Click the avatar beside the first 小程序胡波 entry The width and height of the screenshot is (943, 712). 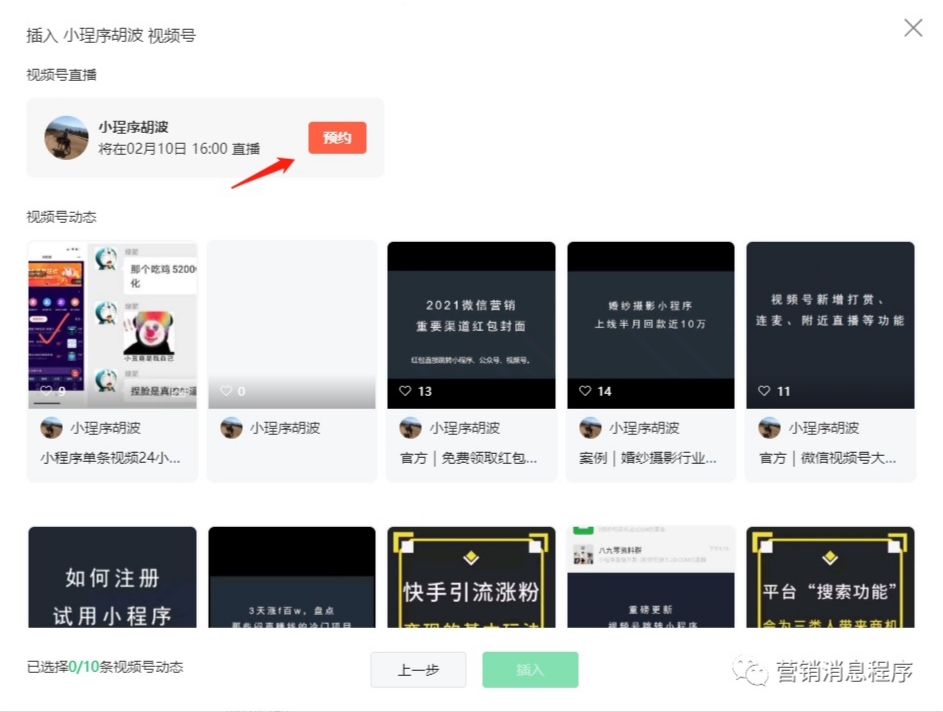pyautogui.click(x=51, y=428)
